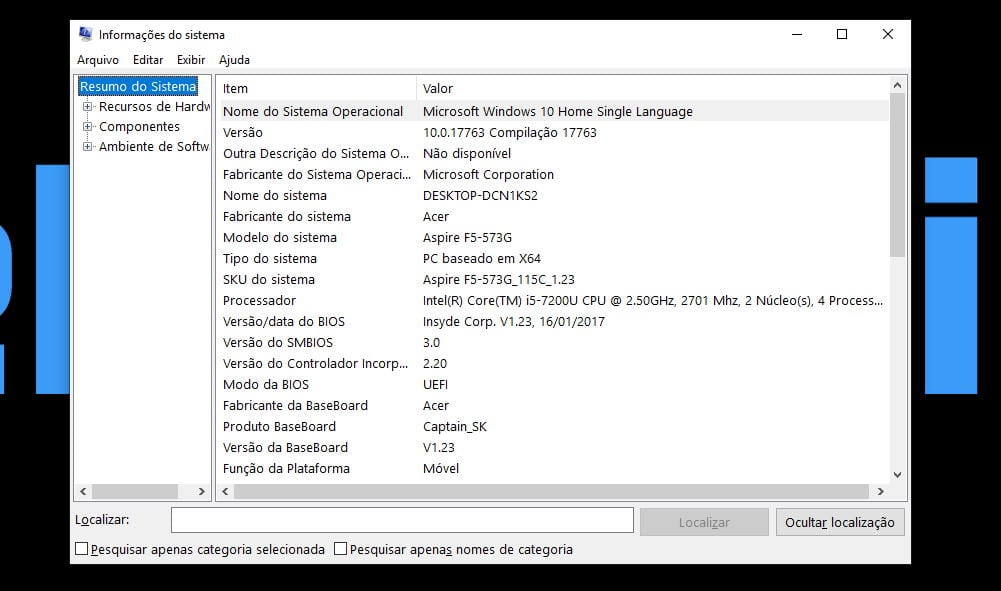Select the Versão row

[554, 133]
